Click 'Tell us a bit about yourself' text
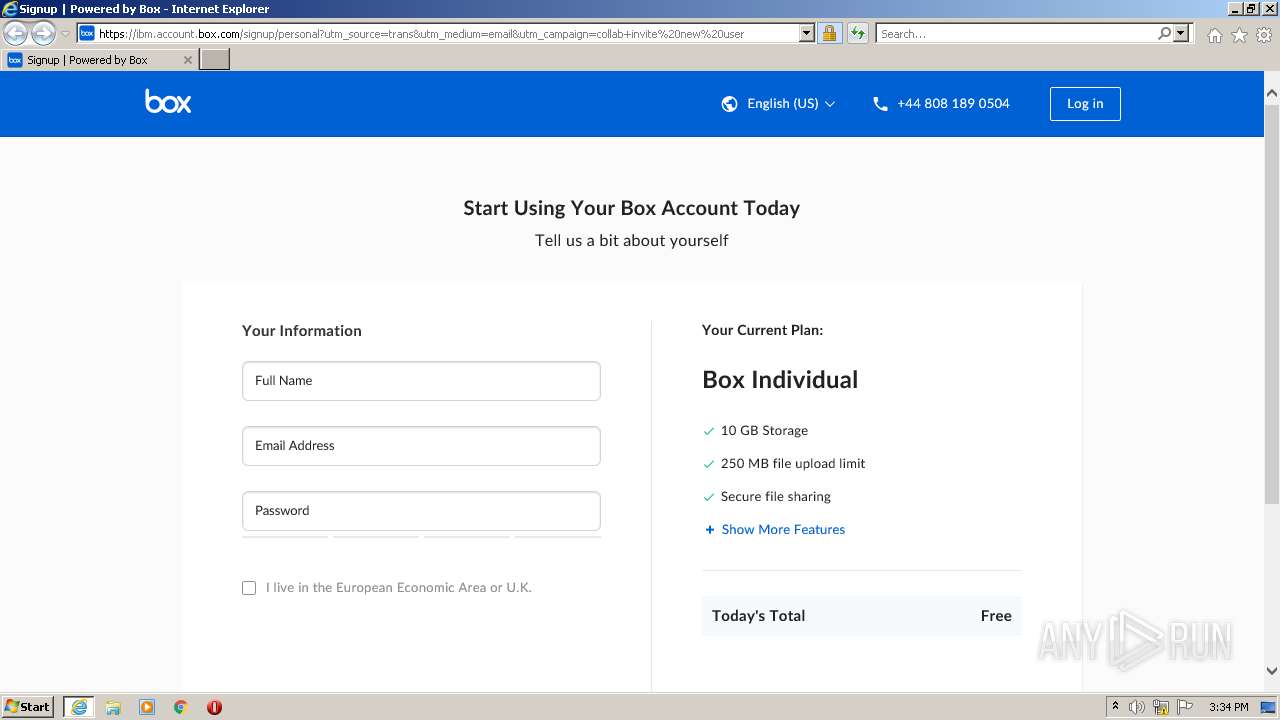The height and width of the screenshot is (720, 1280). tap(632, 241)
